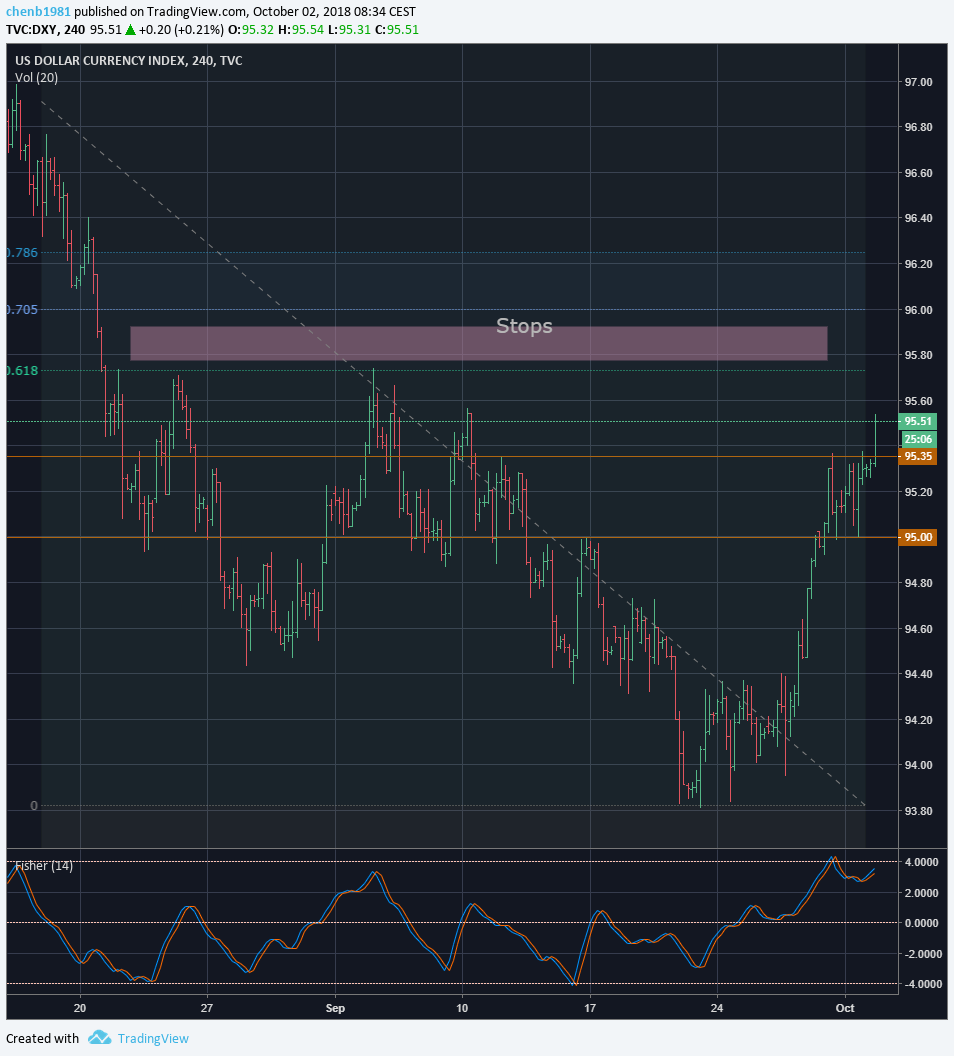The height and width of the screenshot is (1056, 954).
Task: Click the 27 date label on time axis
Action: [207, 1008]
